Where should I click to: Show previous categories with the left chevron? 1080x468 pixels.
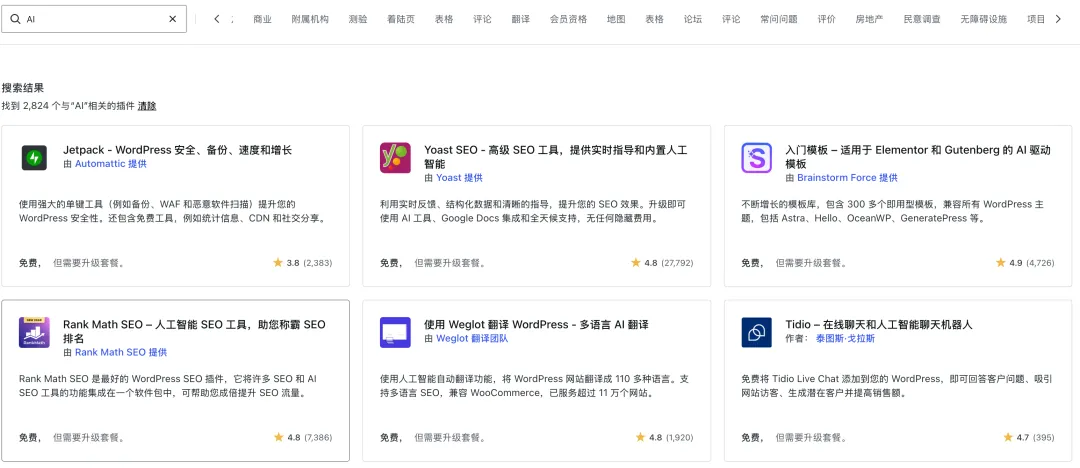coord(216,19)
